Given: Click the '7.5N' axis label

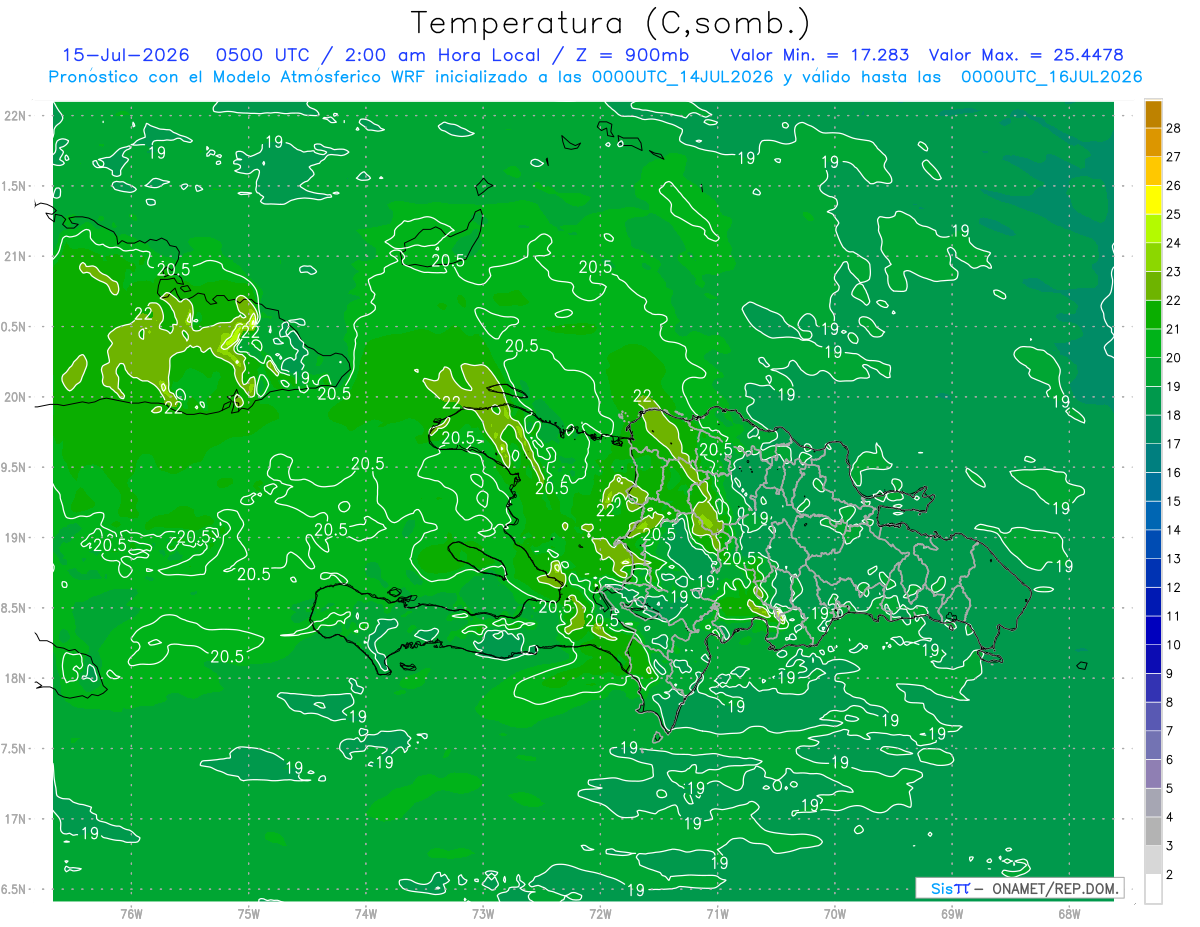Looking at the screenshot, I should [x=14, y=749].
